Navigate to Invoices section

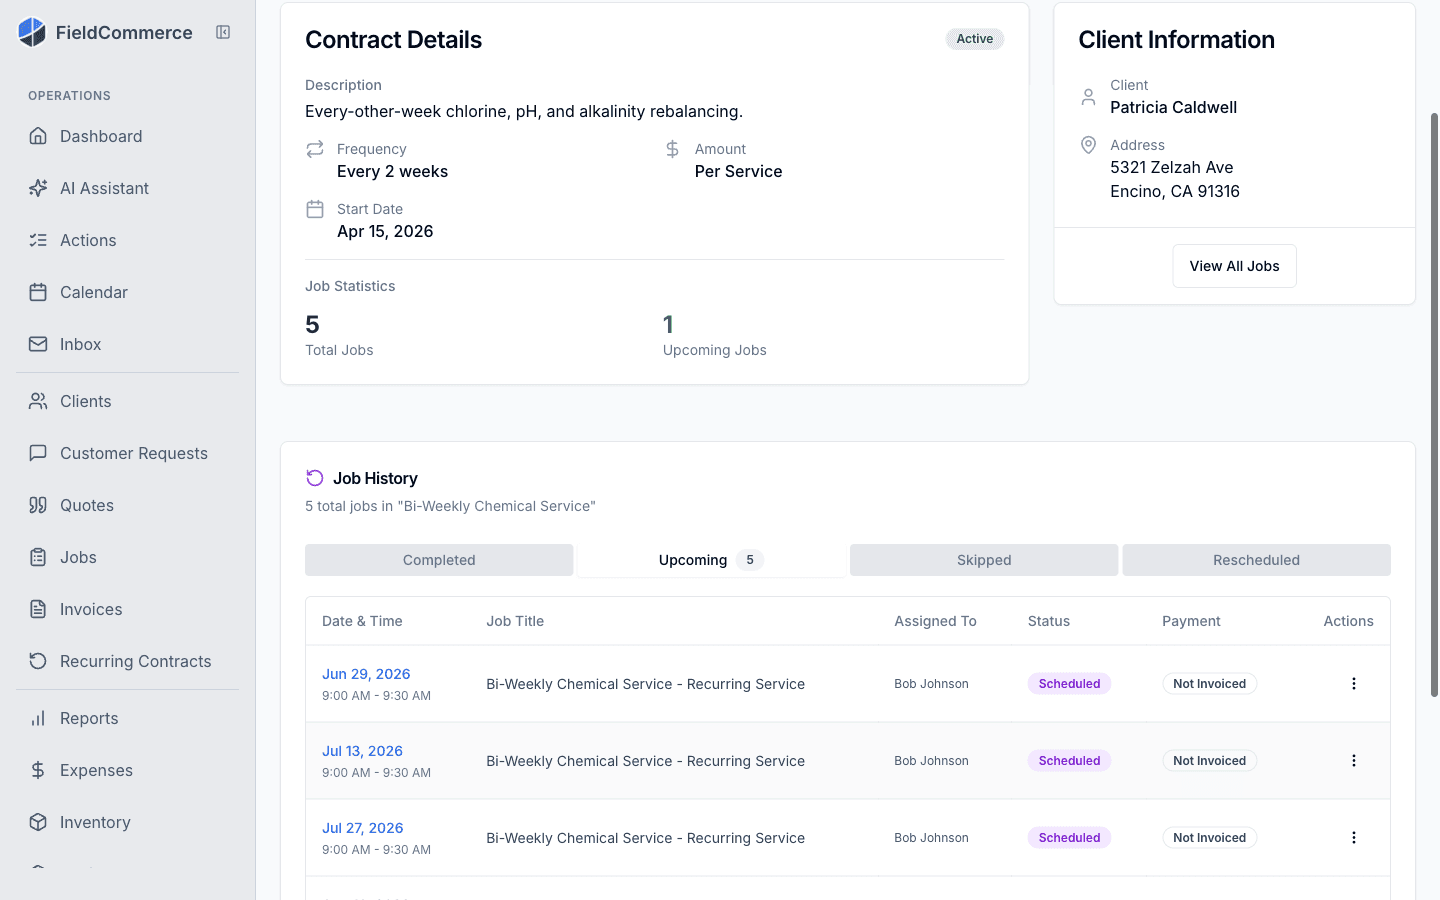[x=127, y=609]
